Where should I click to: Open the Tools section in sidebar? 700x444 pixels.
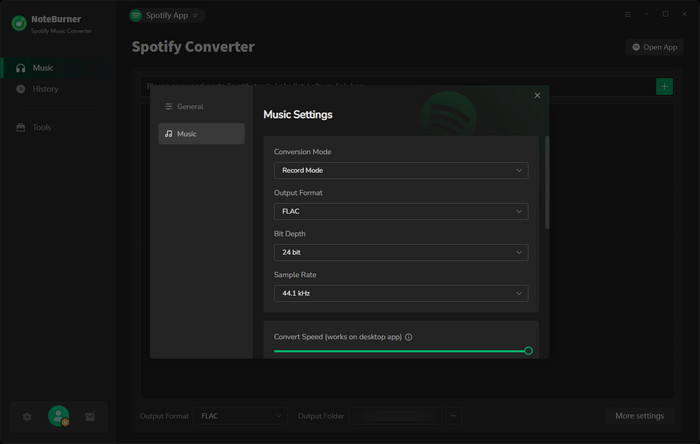pyautogui.click(x=41, y=127)
